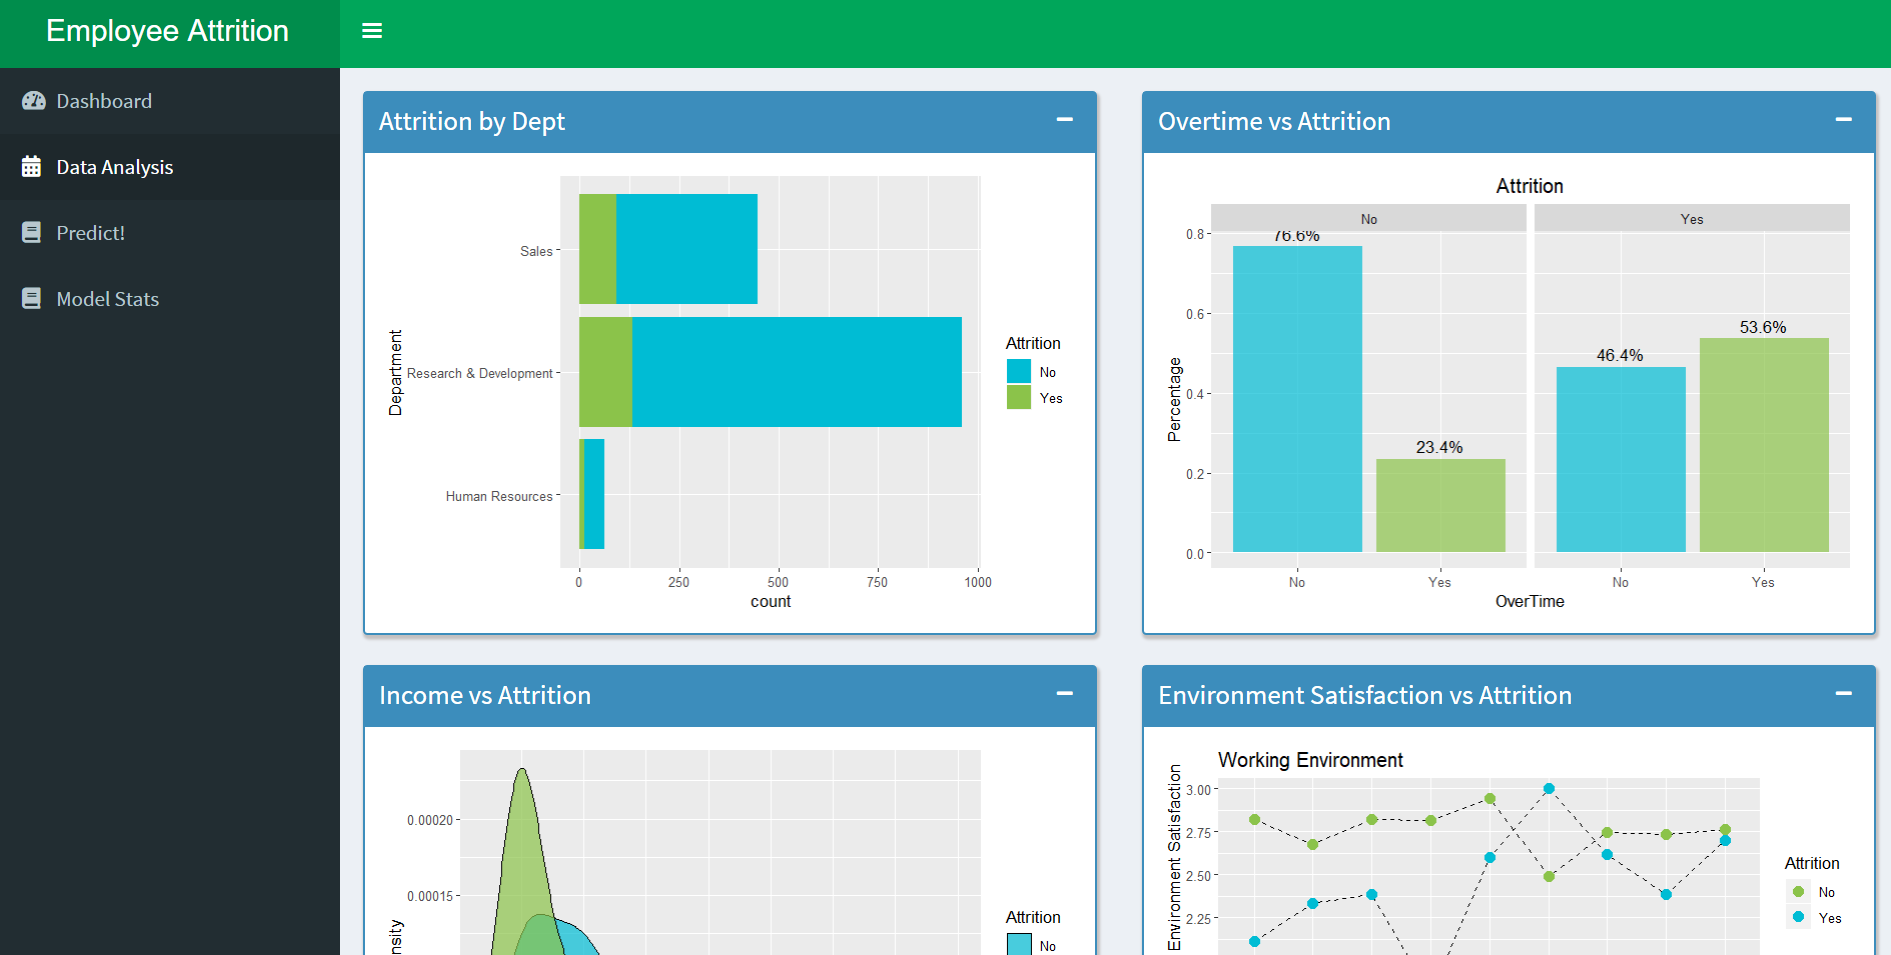Collapse Environment Satisfaction vs Attrition box
1891x955 pixels.
(x=1844, y=694)
